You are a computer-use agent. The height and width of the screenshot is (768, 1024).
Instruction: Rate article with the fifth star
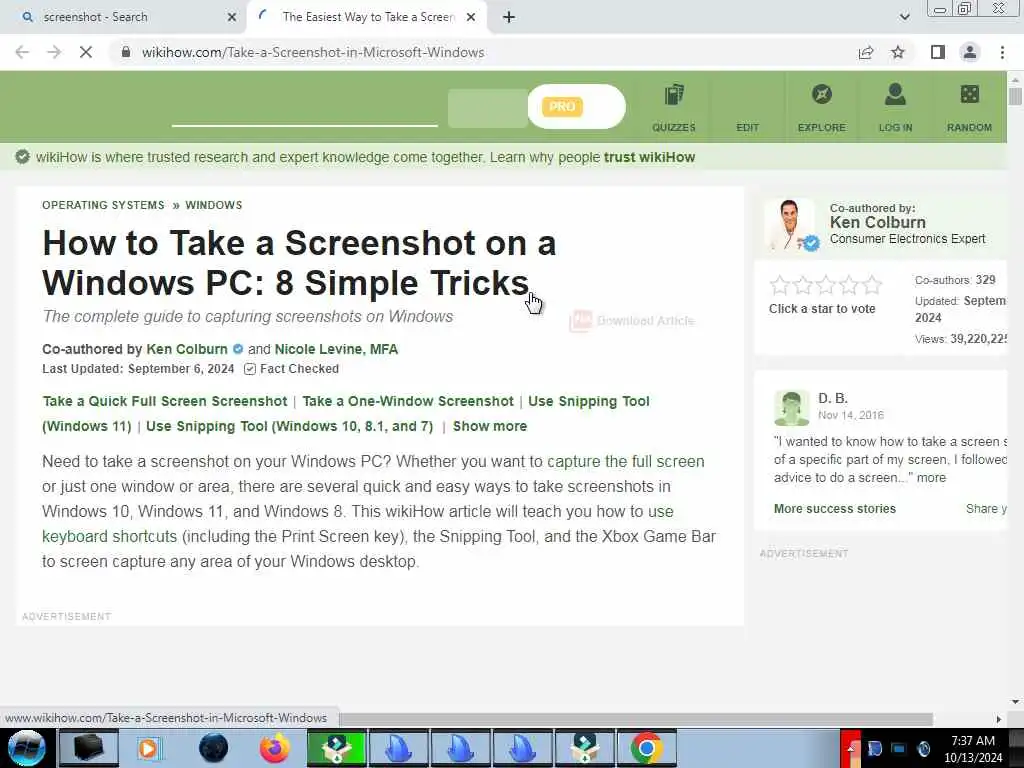872,285
